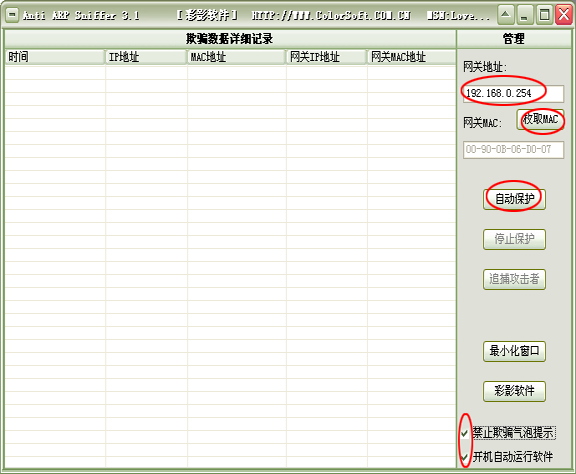Toggle 开机自动运行软件 checkbox
Viewport: 576px width, 474px height.
tap(465, 457)
